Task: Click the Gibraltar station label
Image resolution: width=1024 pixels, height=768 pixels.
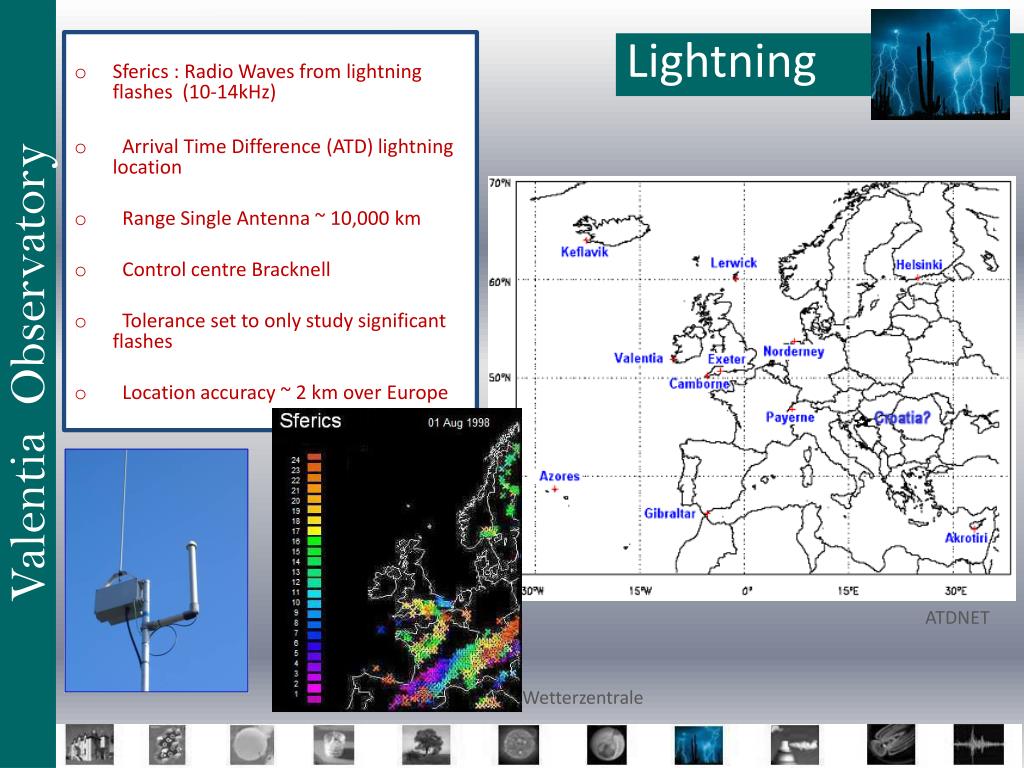Action: tap(669, 513)
